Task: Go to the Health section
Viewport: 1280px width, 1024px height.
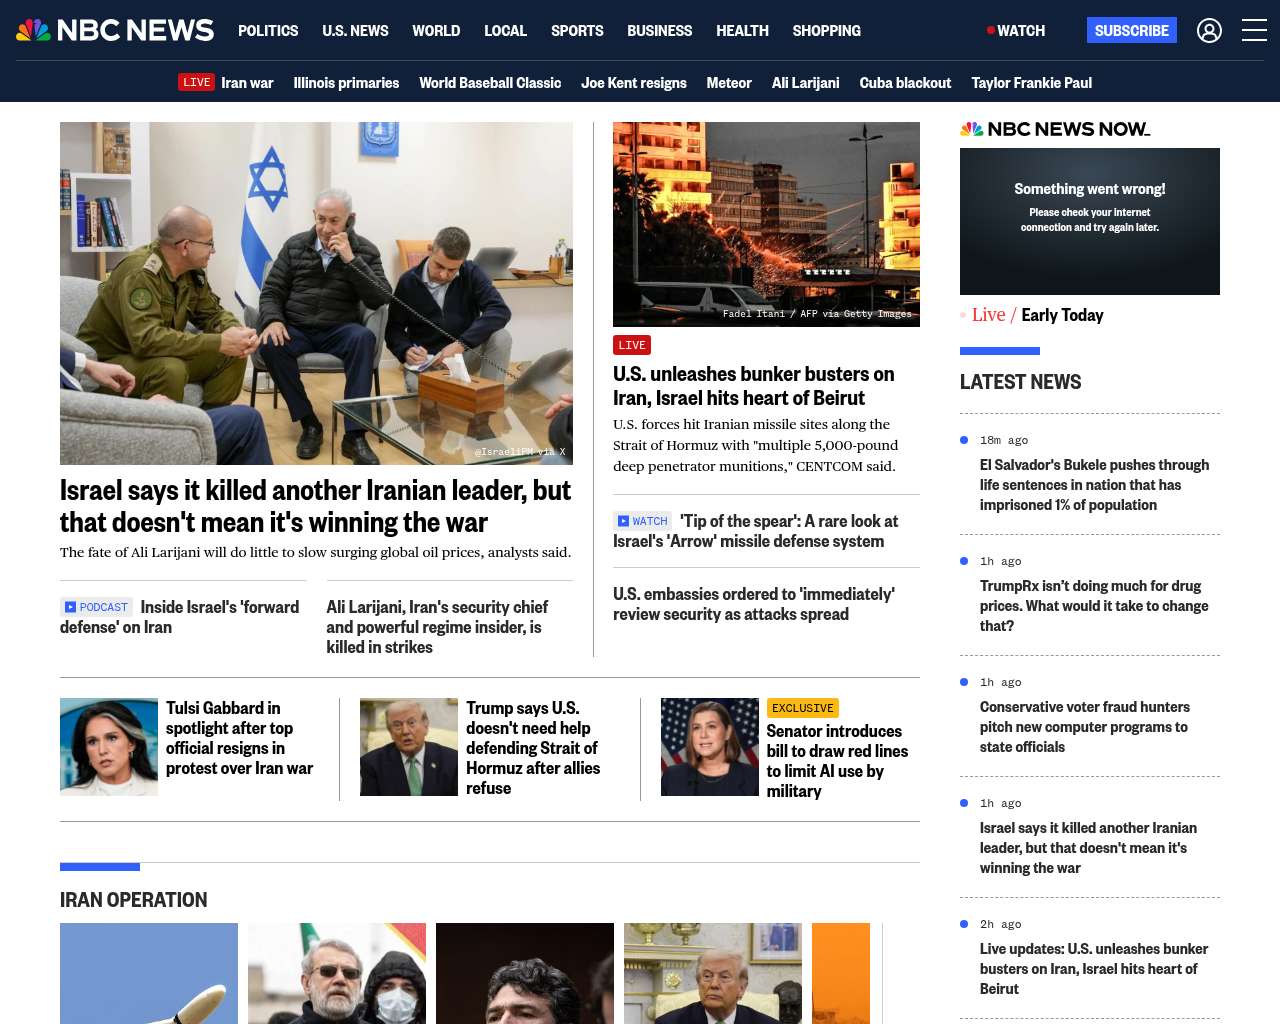Action: click(742, 31)
